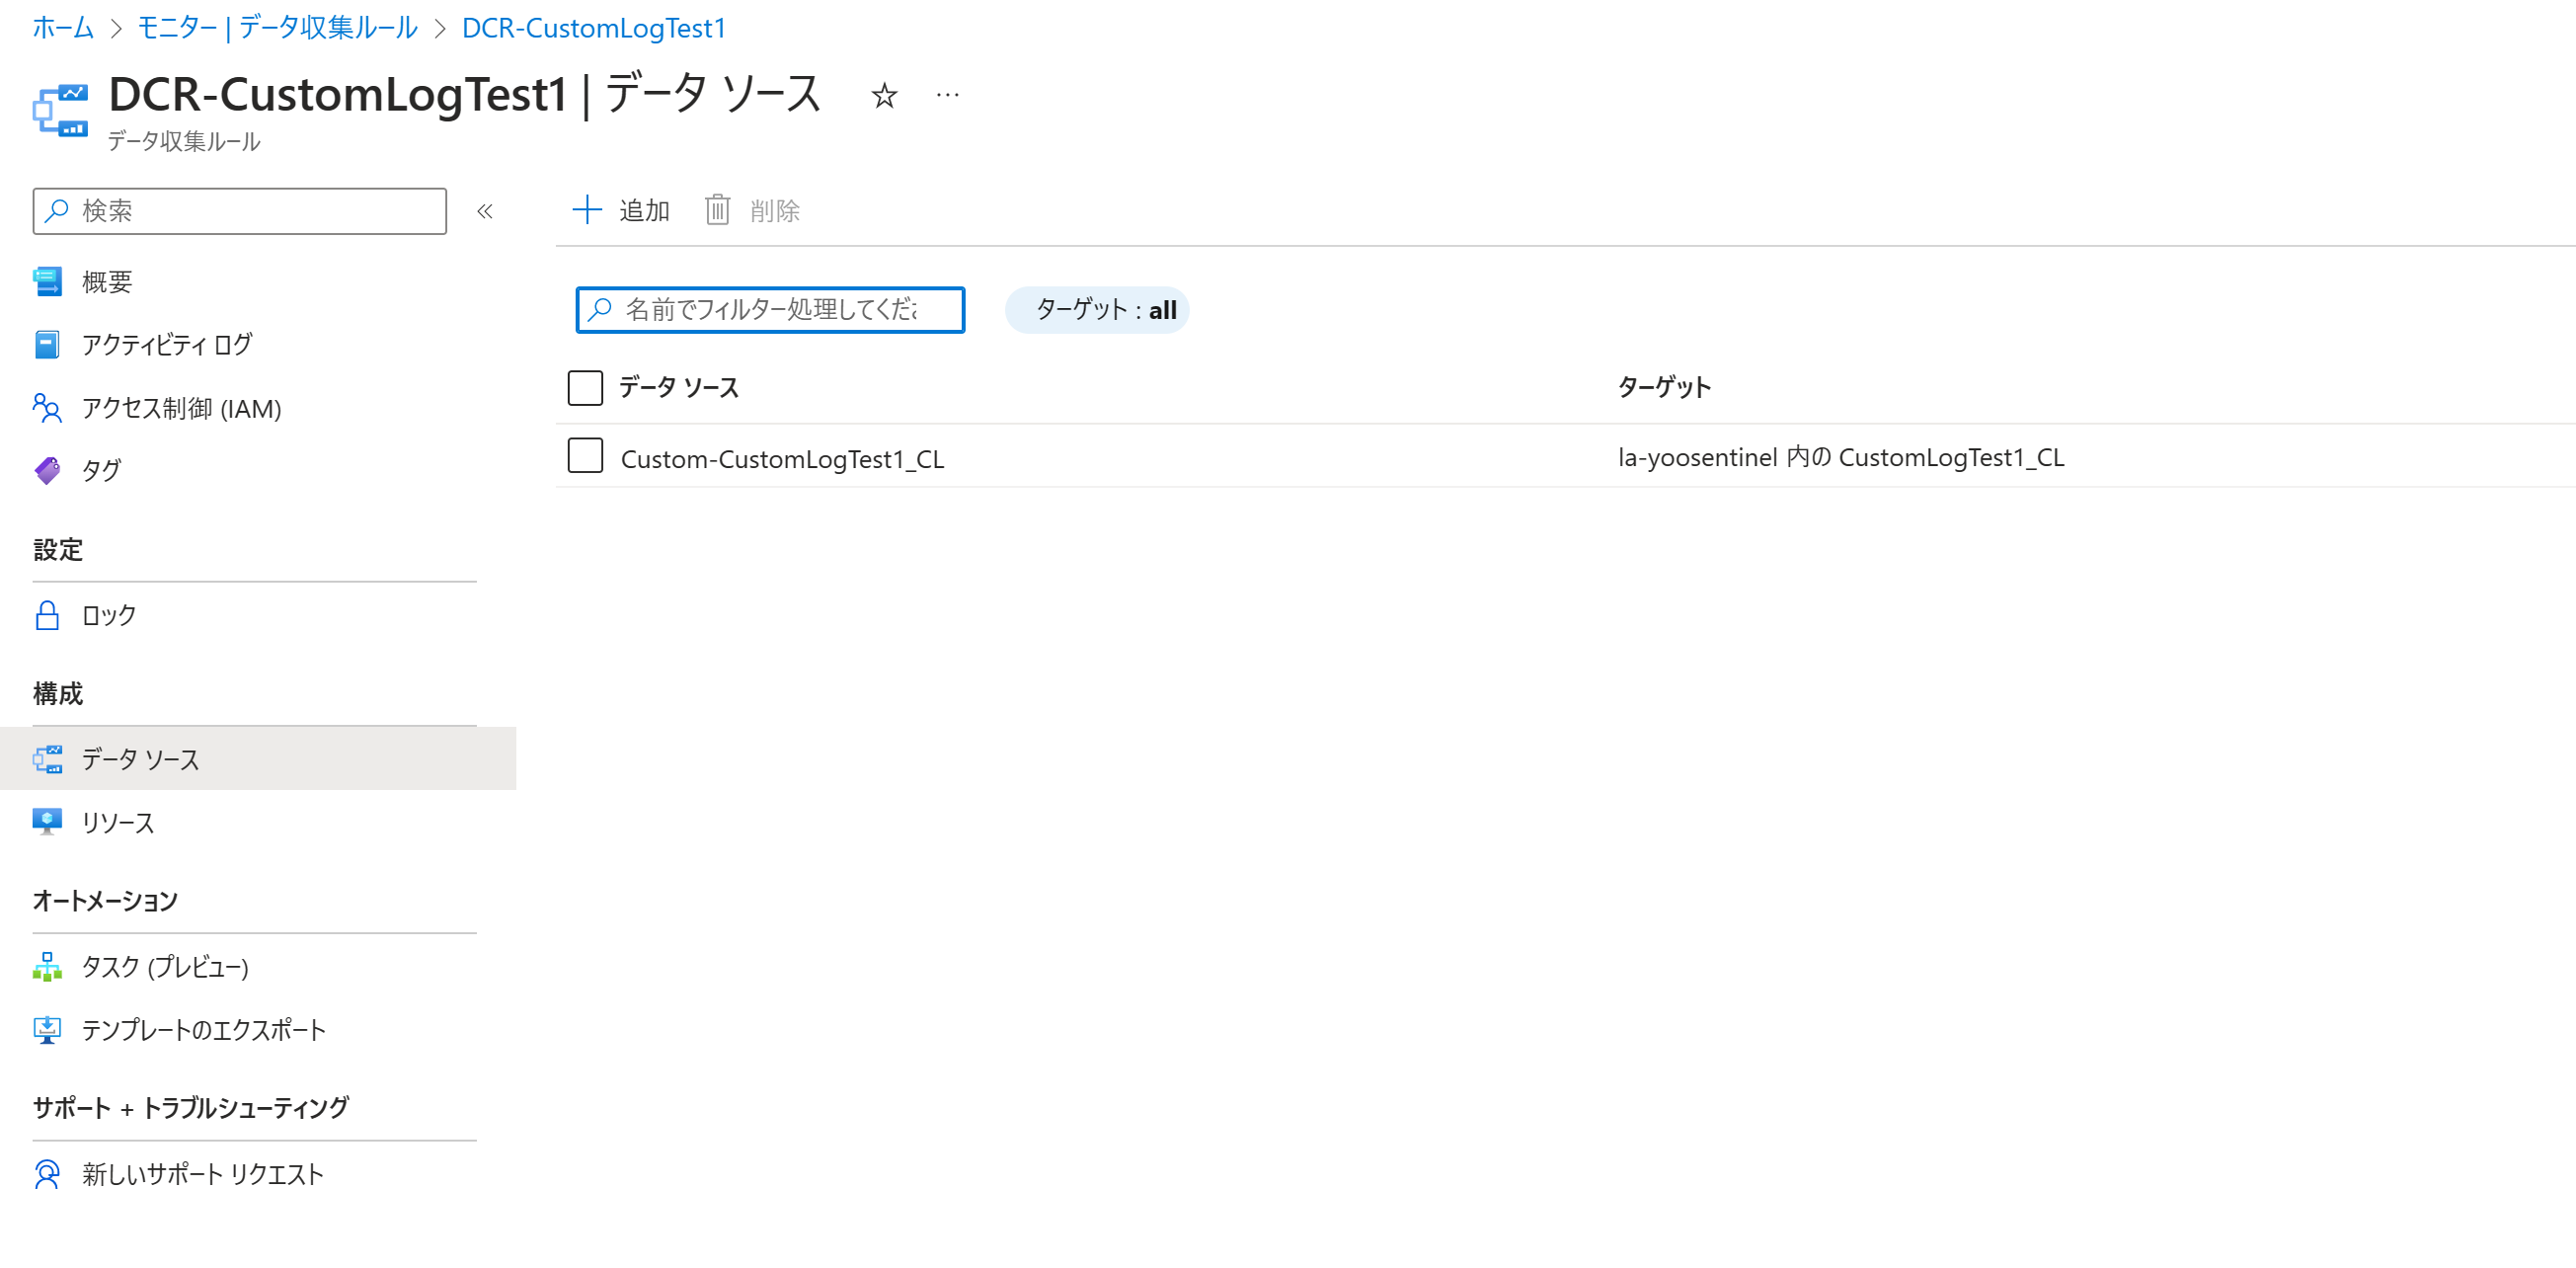Click the sidebar 検索 search box
Viewport: 2576px width, 1268px height.
[240, 211]
